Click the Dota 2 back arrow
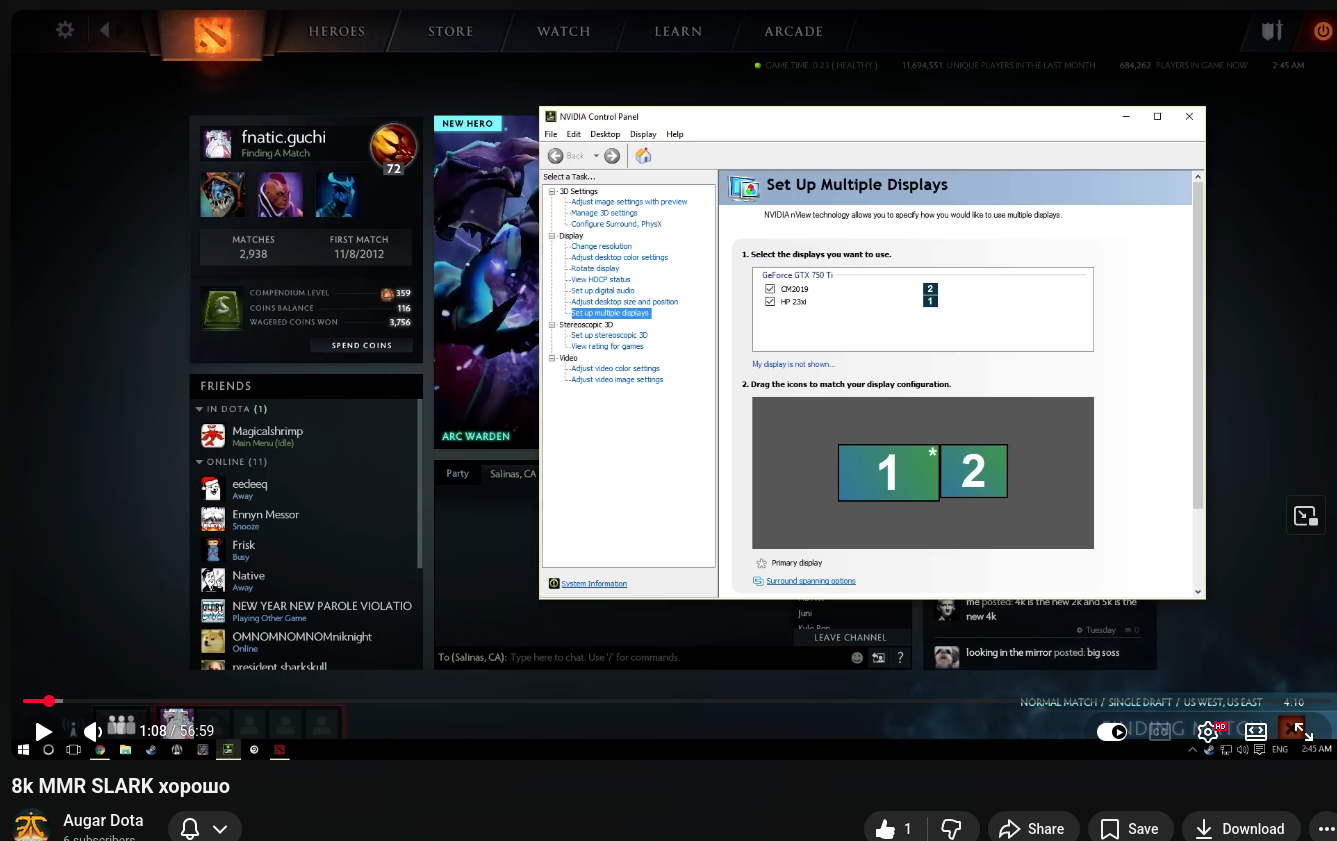The width and height of the screenshot is (1337, 841). (x=104, y=30)
